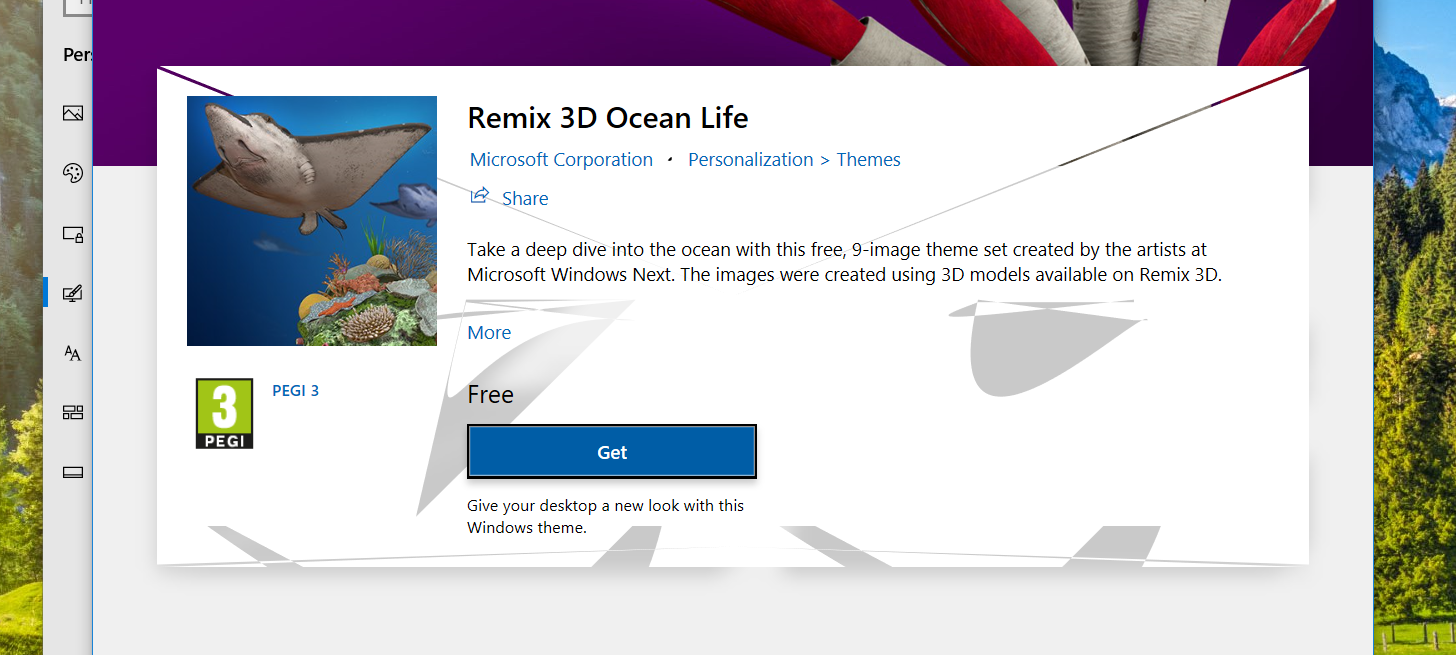
Task: Click the PEGI 3 rating badge
Action: [x=224, y=414]
